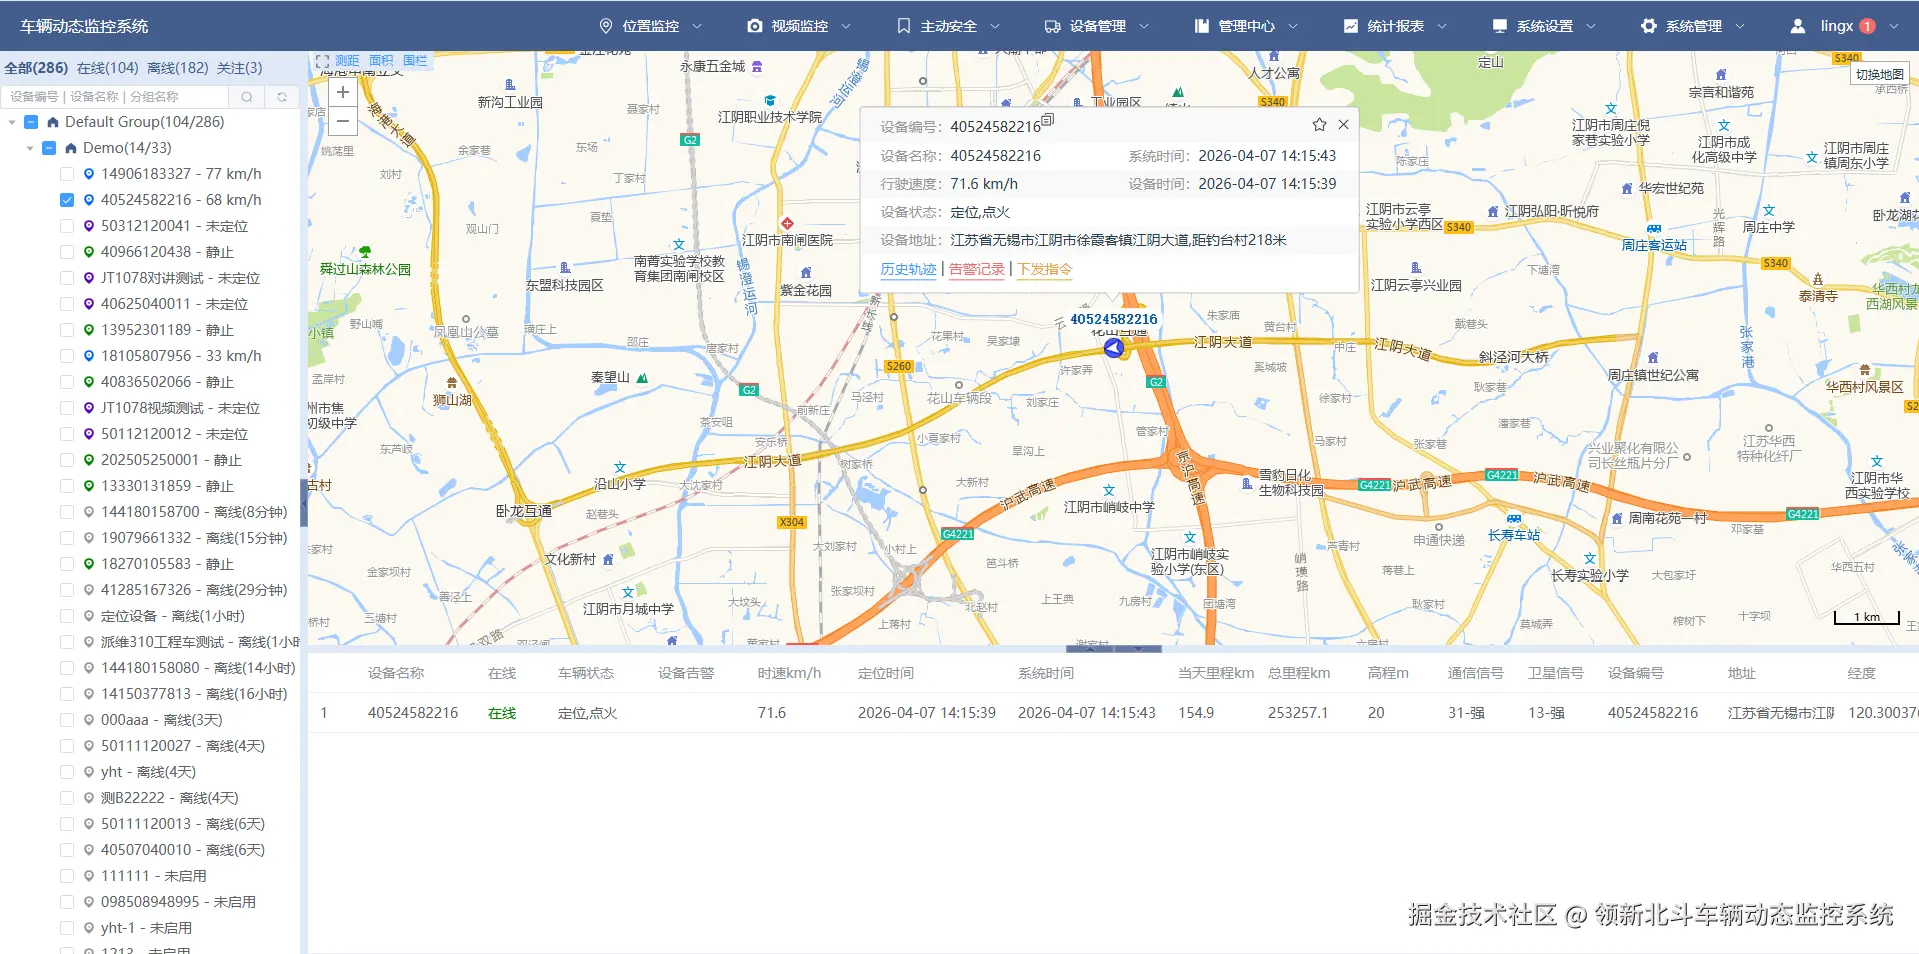The height and width of the screenshot is (954, 1919).
Task: Zoom in the map with plus button
Action: tap(342, 92)
